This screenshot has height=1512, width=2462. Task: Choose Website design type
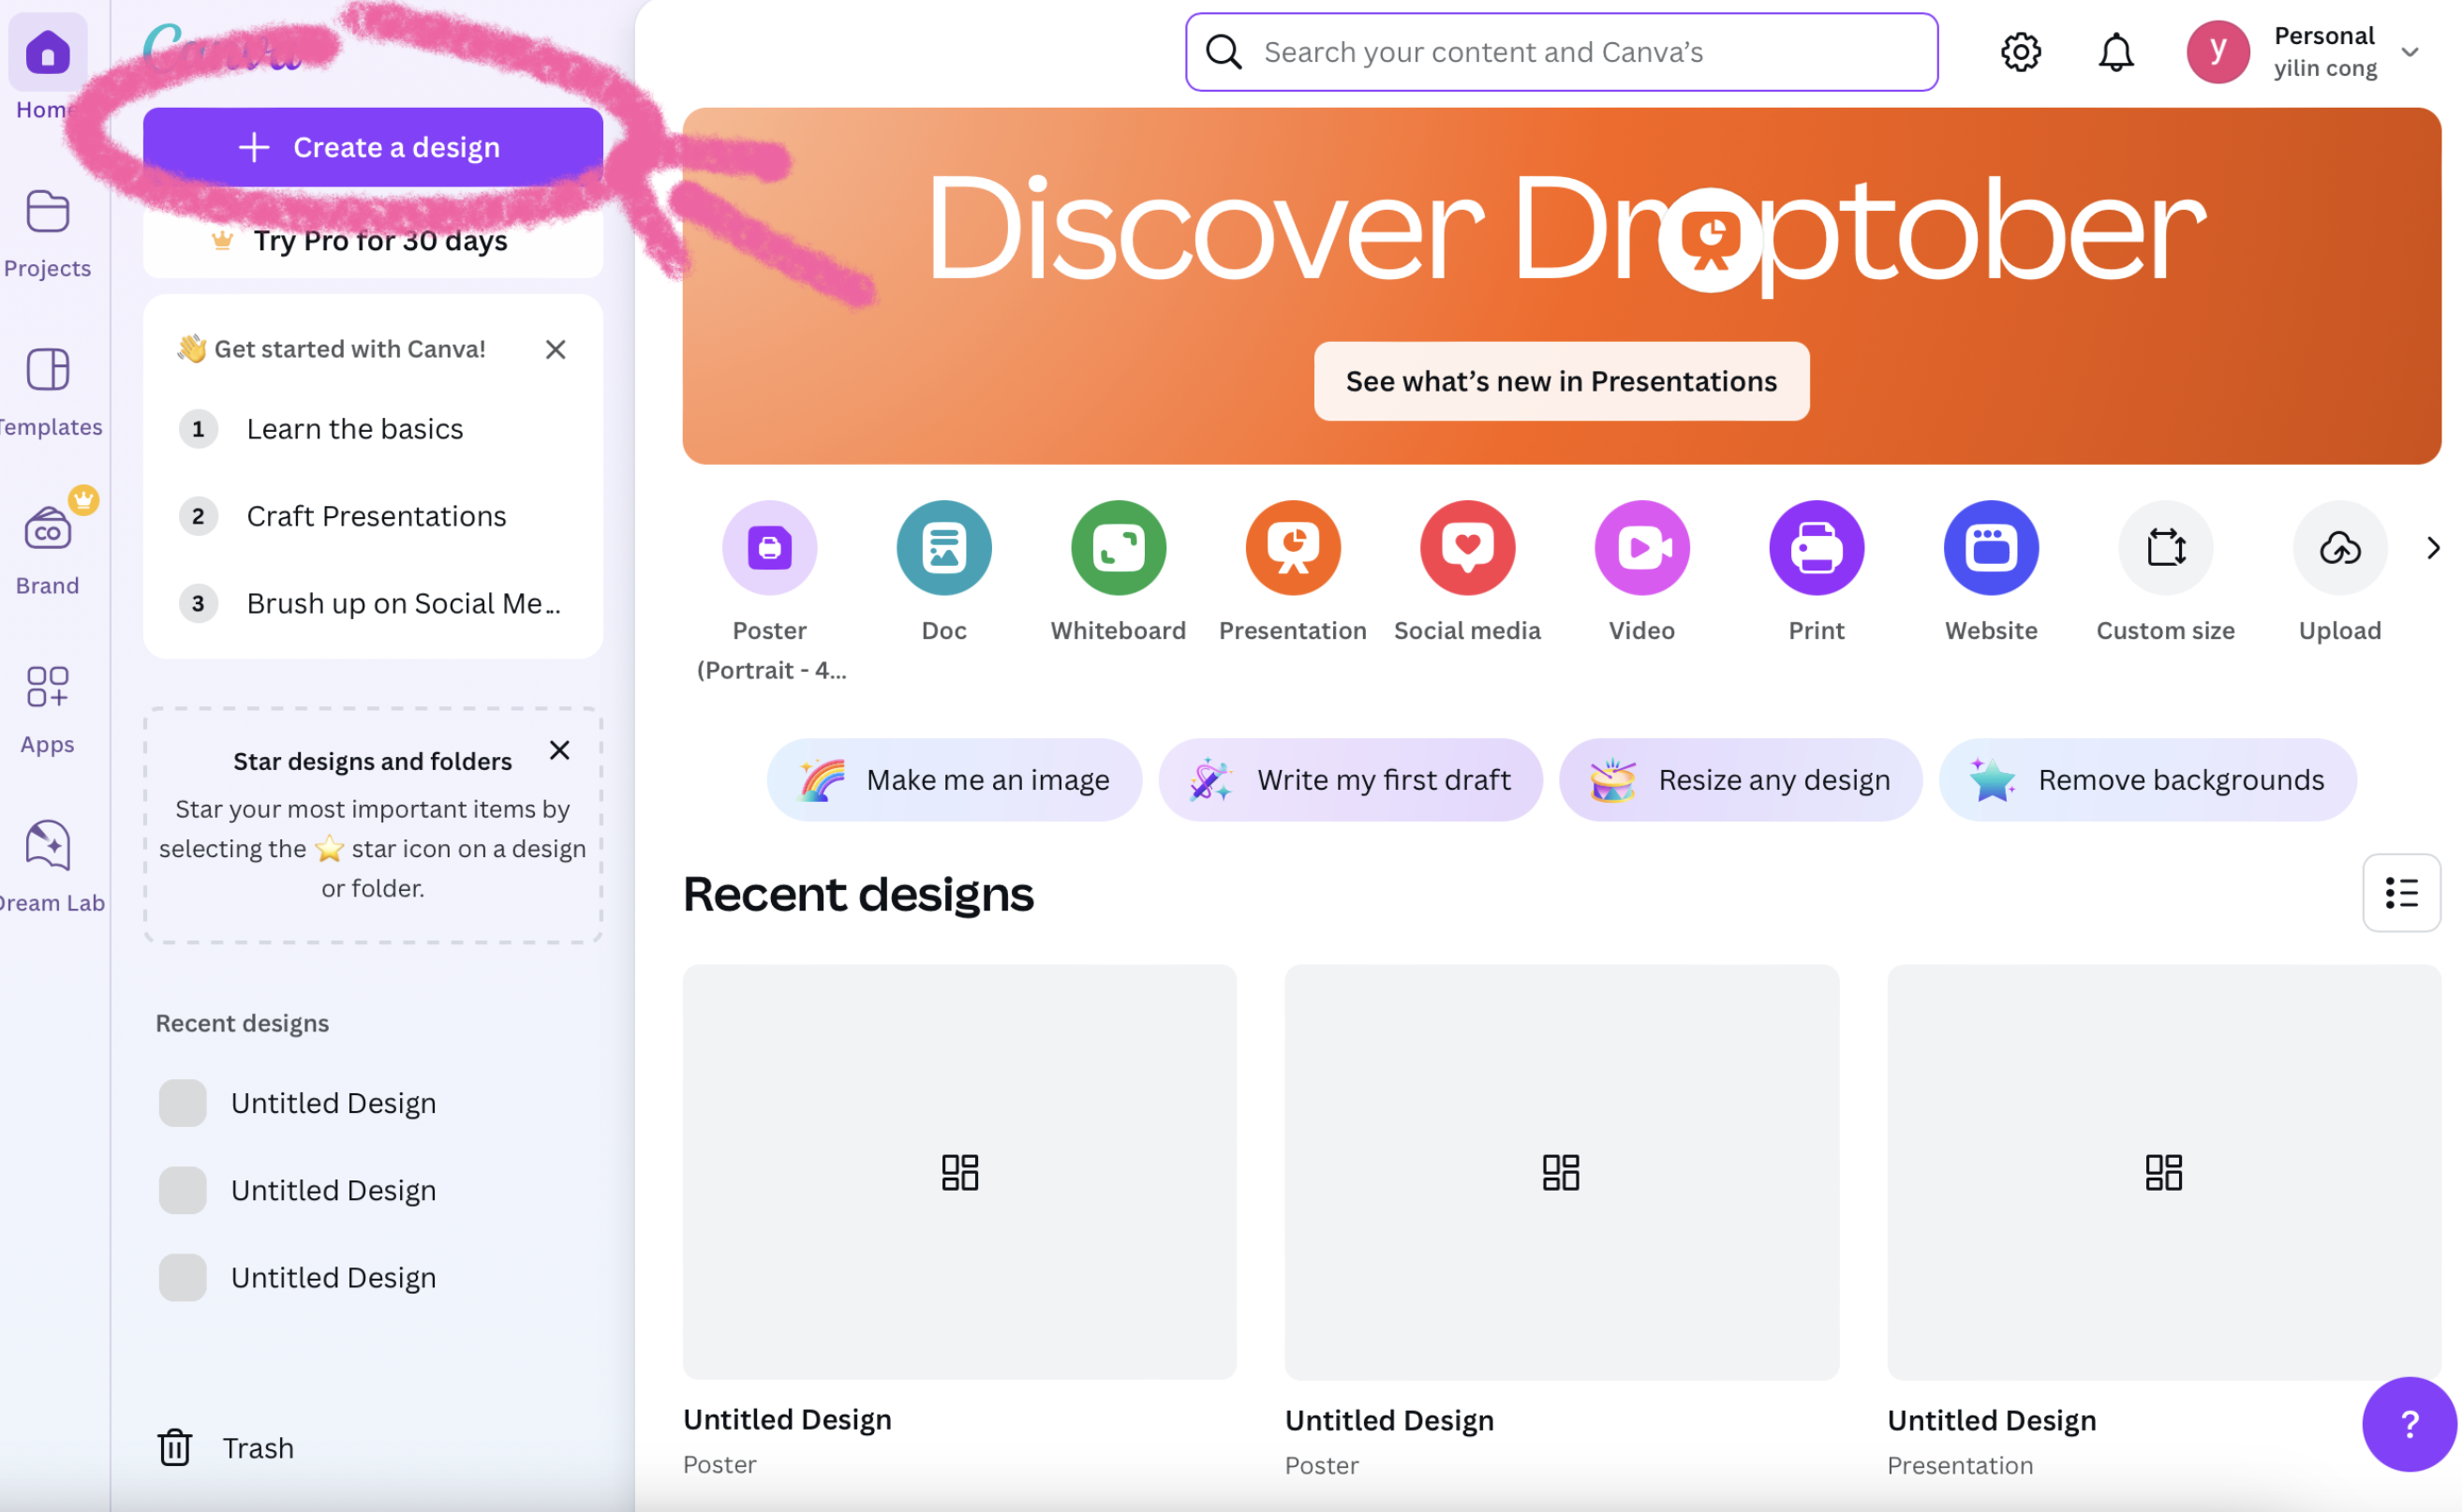(1990, 547)
